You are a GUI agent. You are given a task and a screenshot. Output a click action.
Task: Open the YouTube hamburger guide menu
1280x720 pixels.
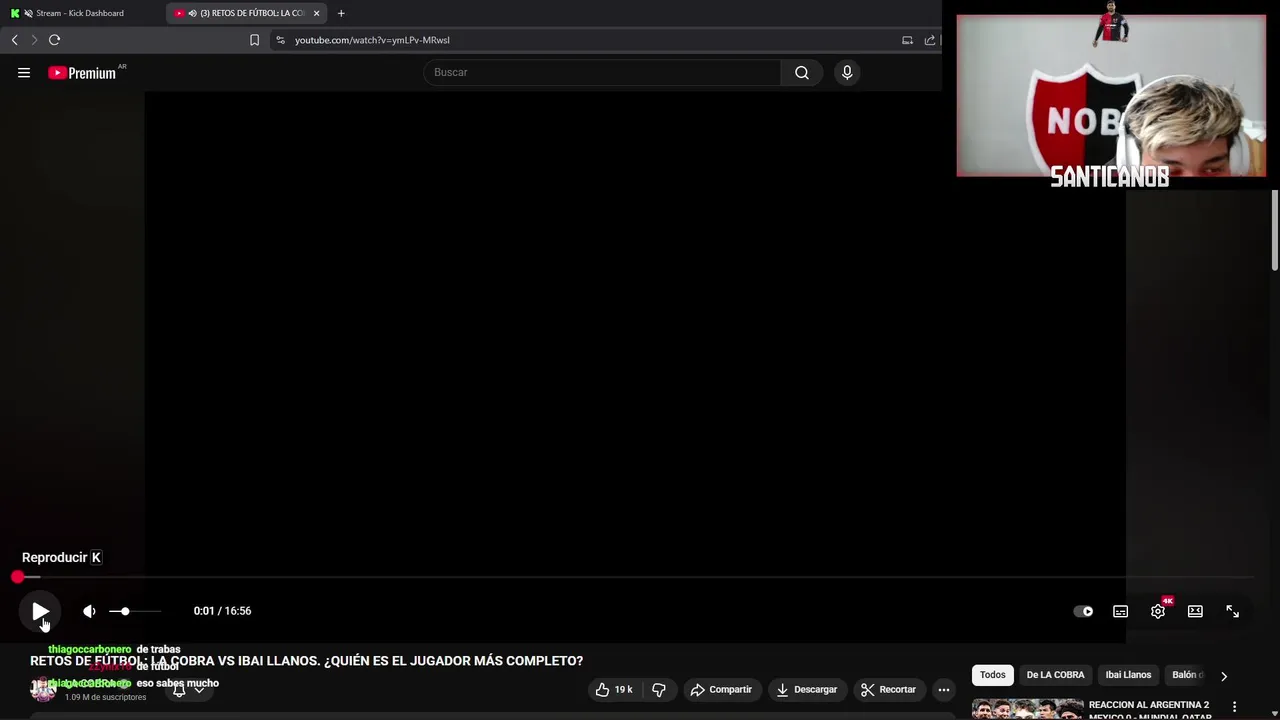24,72
